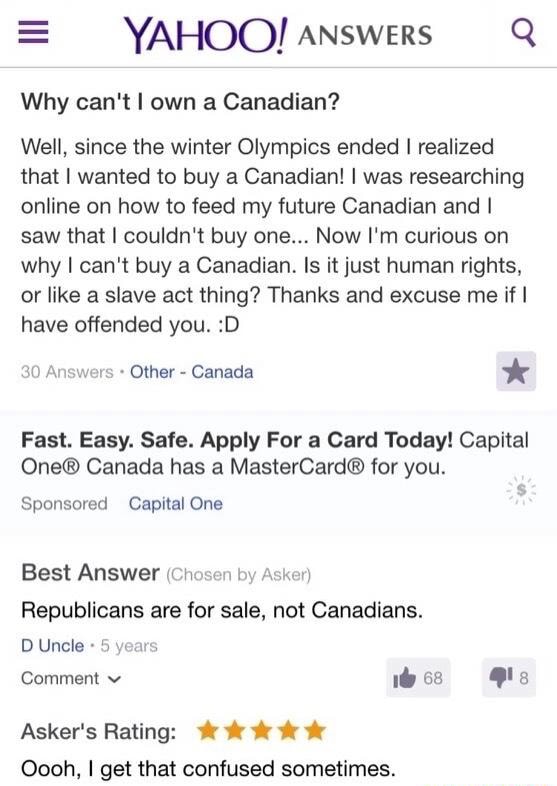Open the Capital One sponsor link

175,503
